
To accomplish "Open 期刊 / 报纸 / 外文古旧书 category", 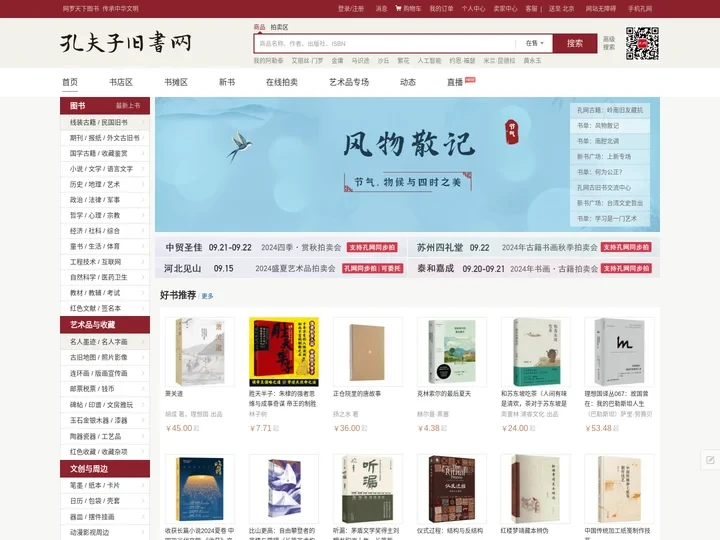I will [105, 138].
